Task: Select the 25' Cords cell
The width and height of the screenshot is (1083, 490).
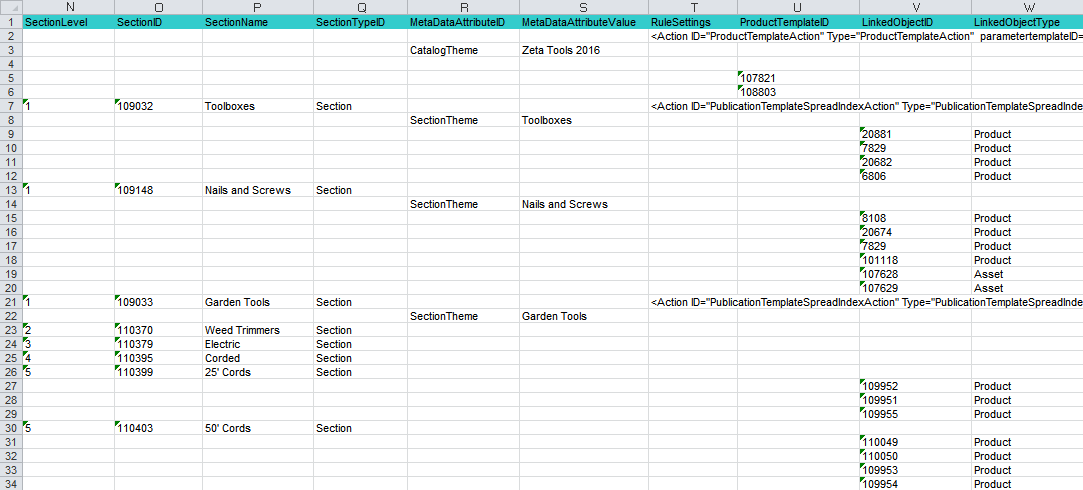Action: (x=258, y=372)
